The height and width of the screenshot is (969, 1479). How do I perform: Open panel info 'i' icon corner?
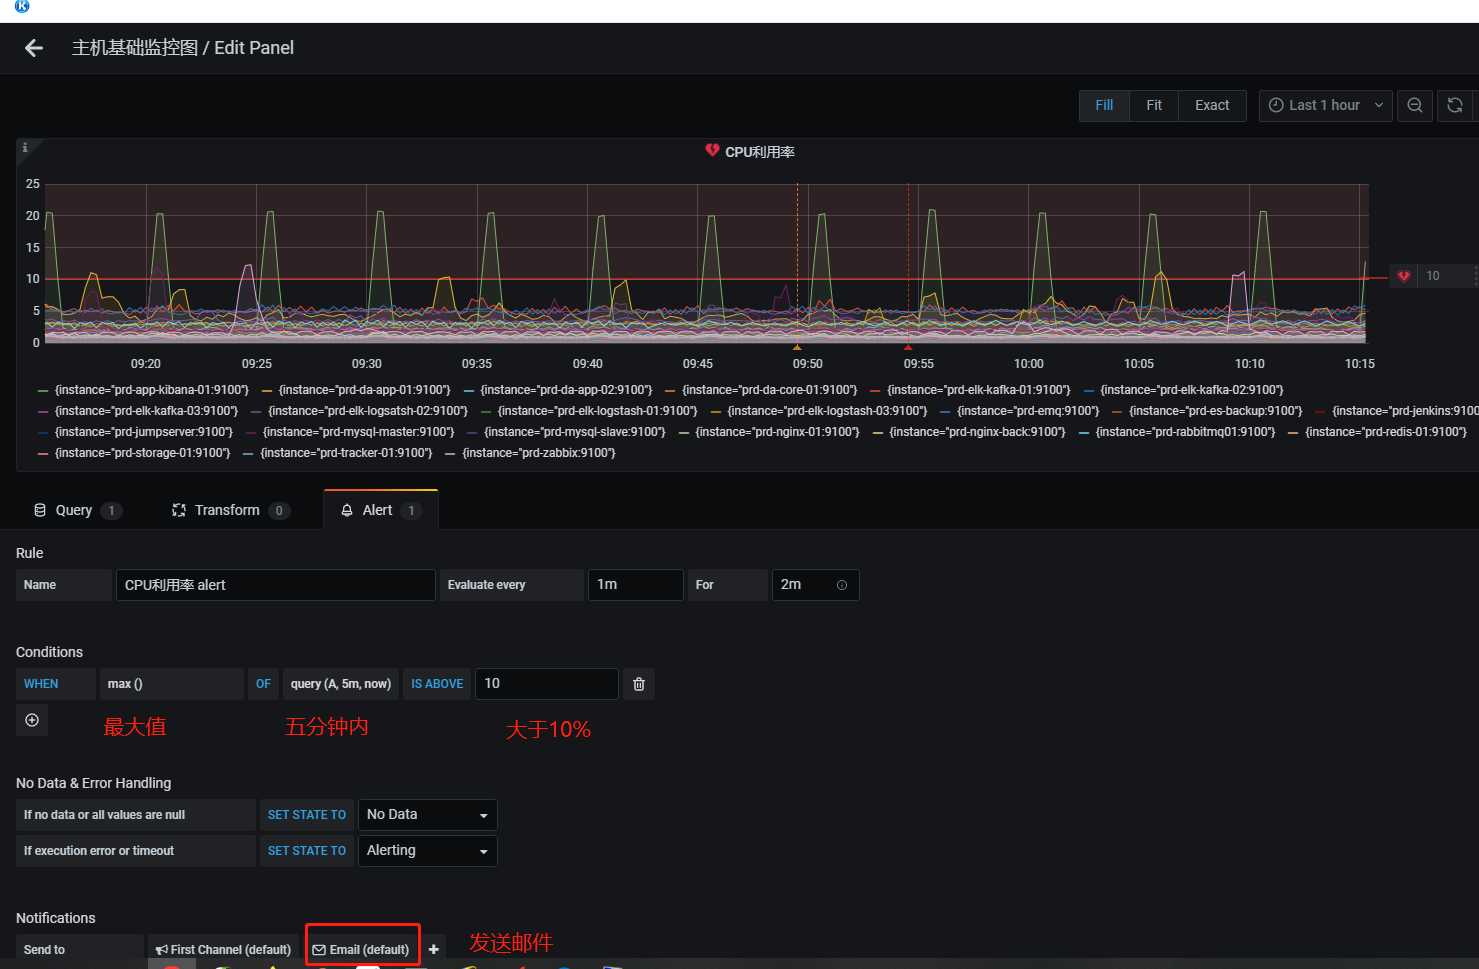coord(25,147)
